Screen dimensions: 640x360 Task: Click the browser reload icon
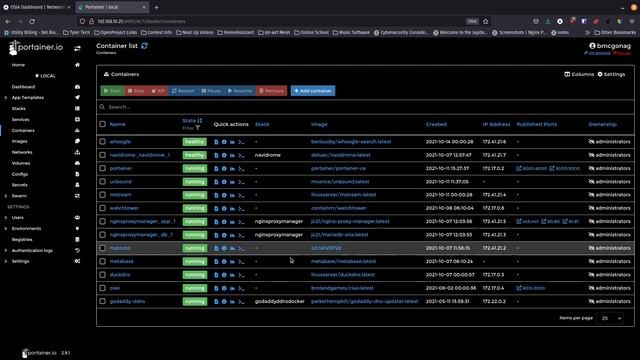click(32, 21)
